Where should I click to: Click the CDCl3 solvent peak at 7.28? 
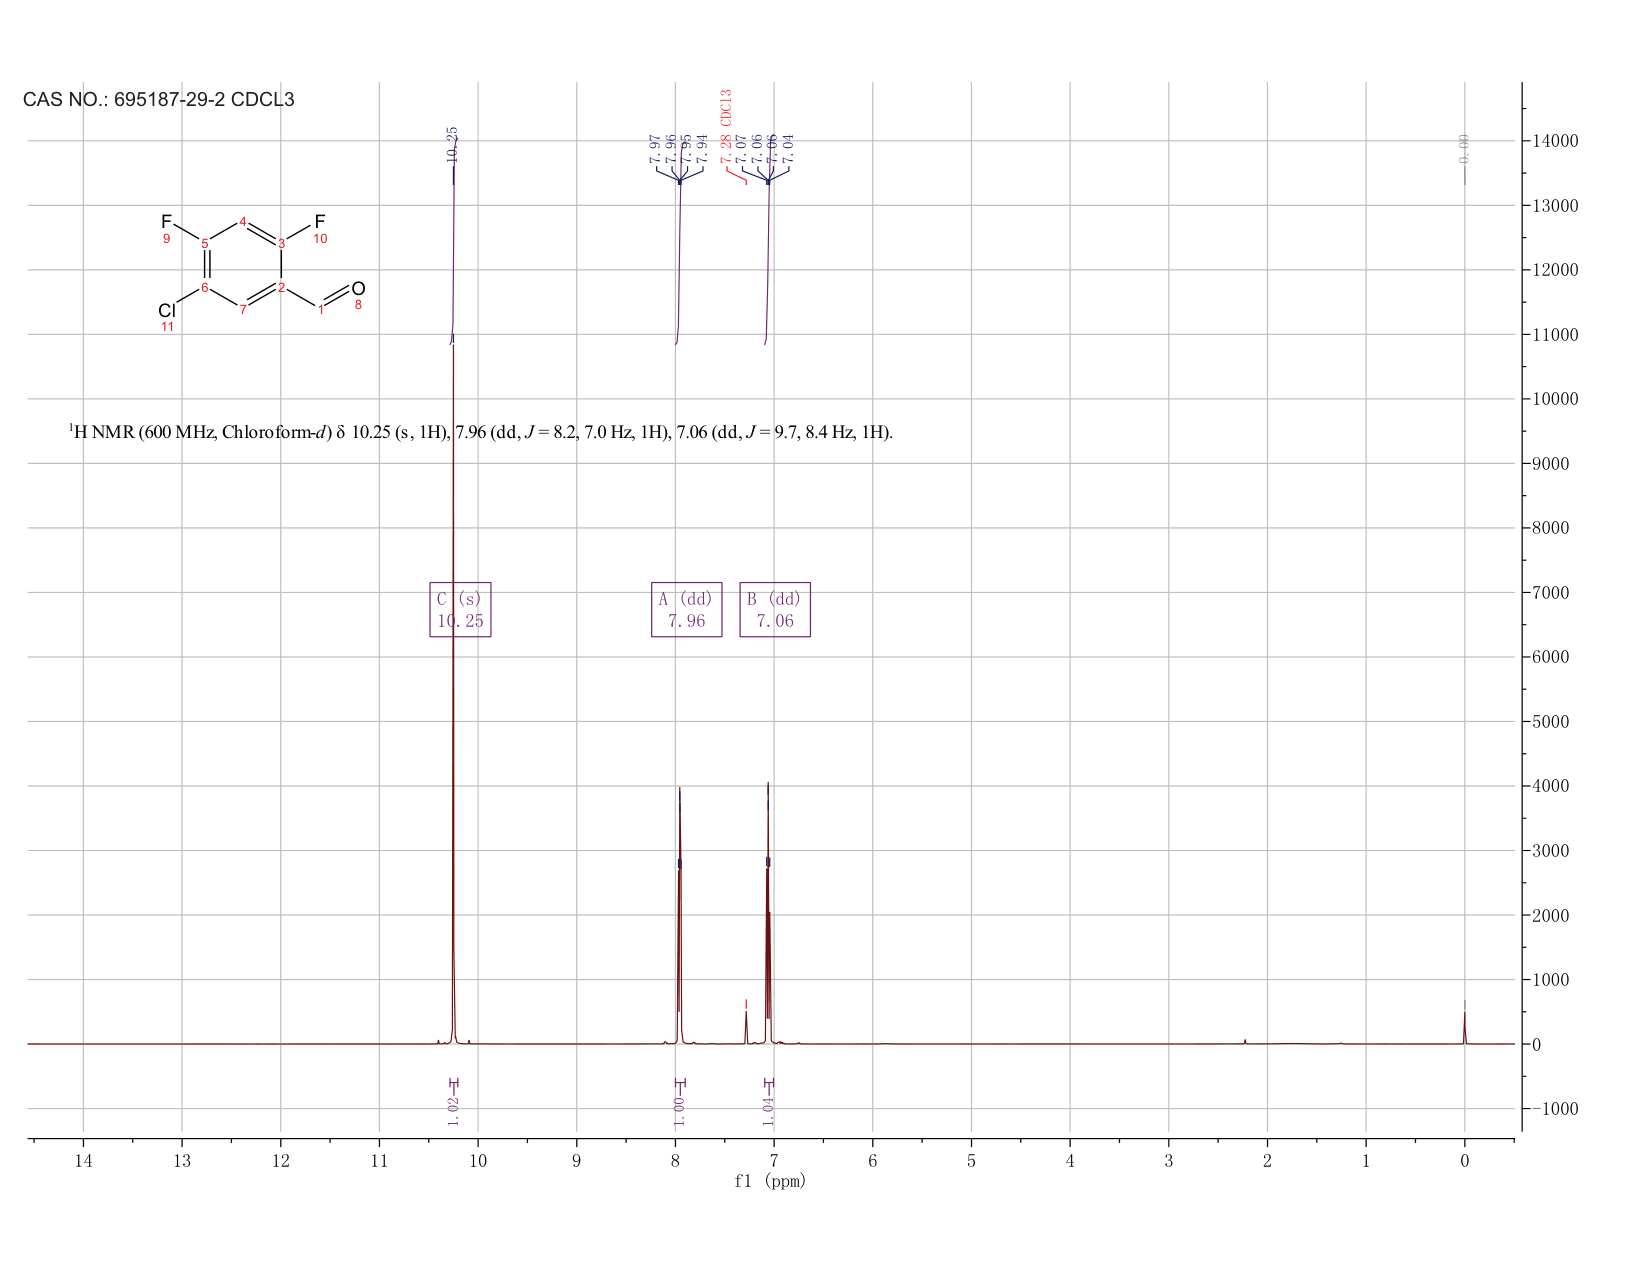point(746,1027)
